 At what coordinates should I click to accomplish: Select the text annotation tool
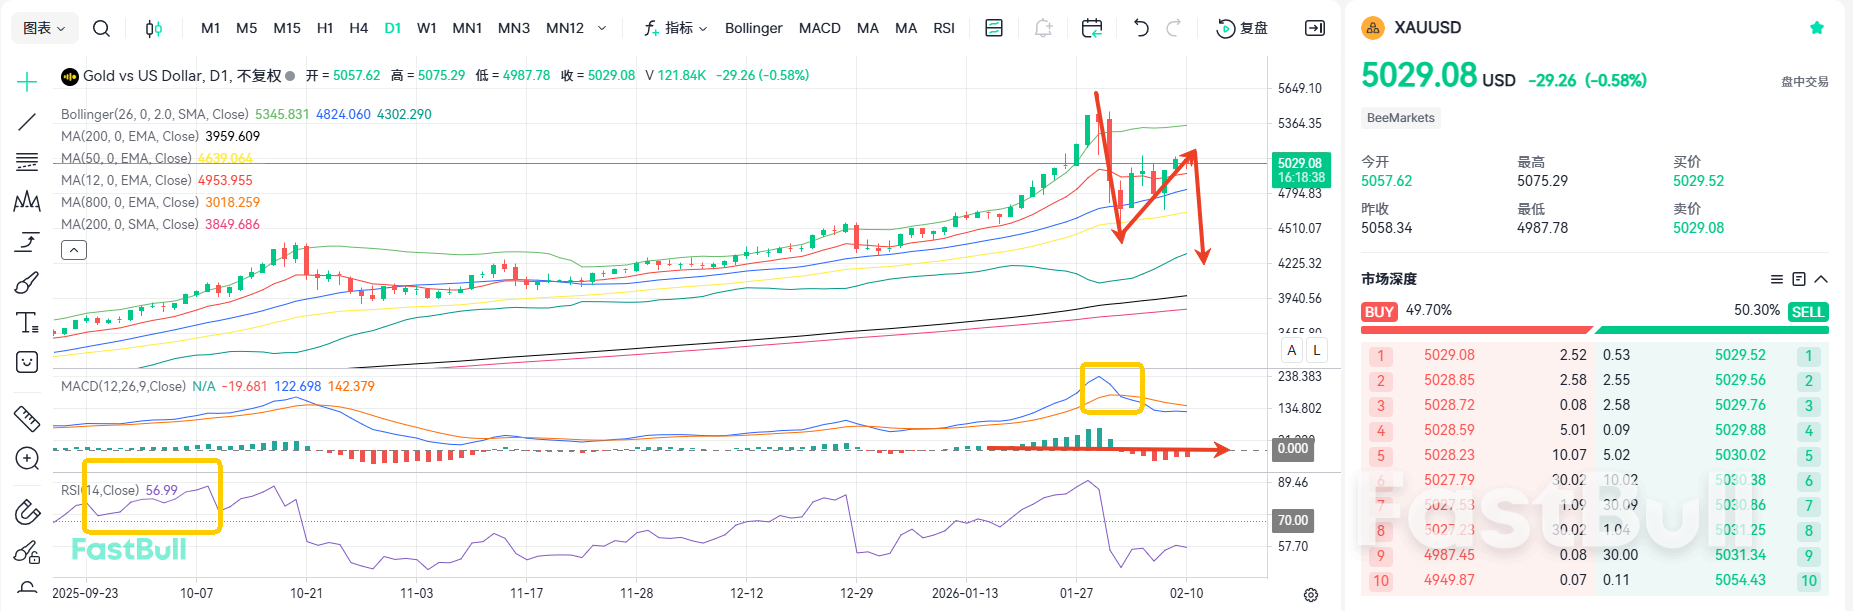(27, 323)
